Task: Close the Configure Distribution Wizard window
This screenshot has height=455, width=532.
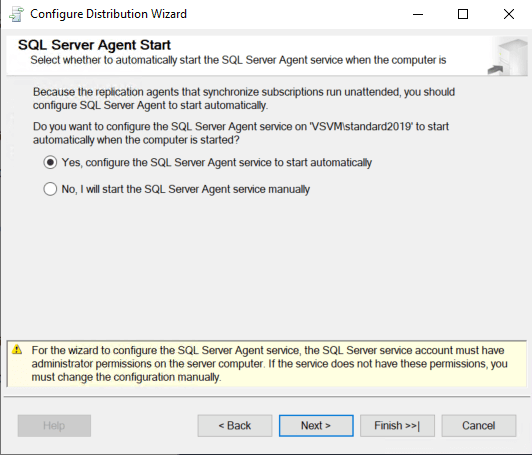Action: point(509,14)
